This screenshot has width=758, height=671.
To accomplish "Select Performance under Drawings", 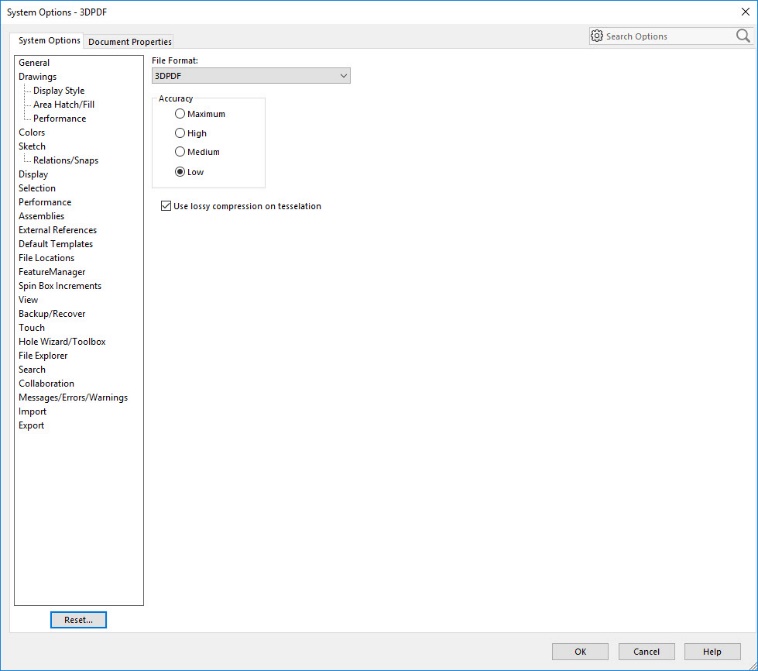I will (59, 119).
